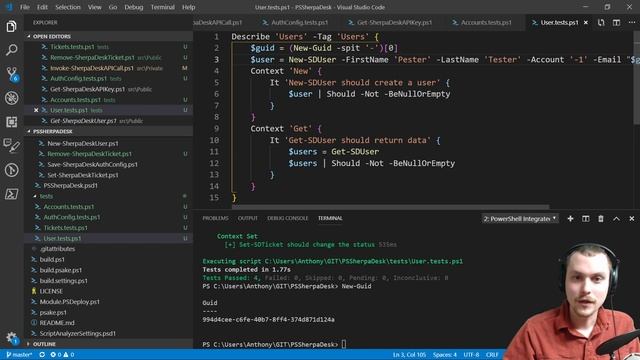Image resolution: width=640 pixels, height=360 pixels.
Task: Close User.tests.ps1 in Open Editors list
Action: point(36,110)
